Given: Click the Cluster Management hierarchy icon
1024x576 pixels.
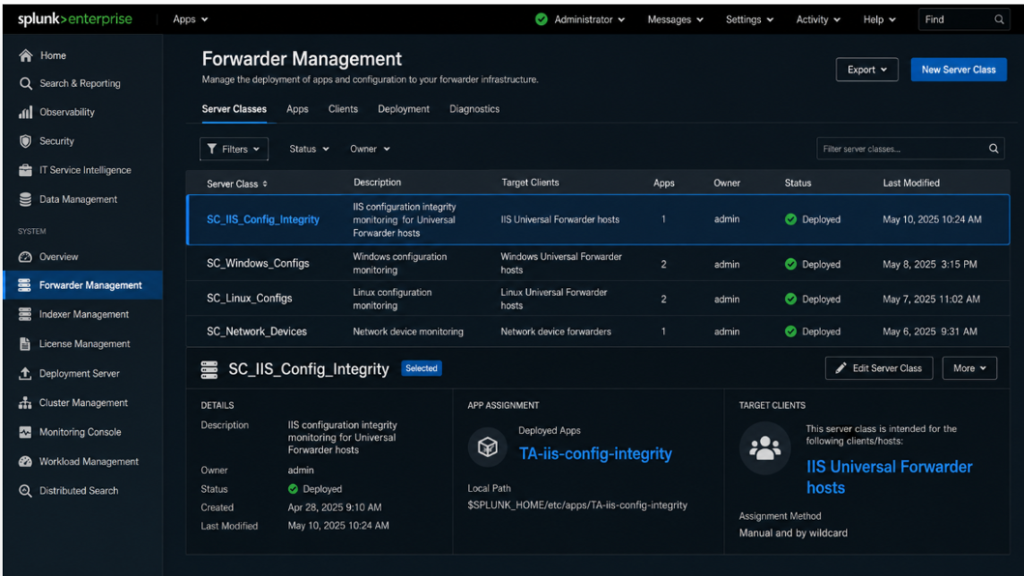Looking at the screenshot, I should pyautogui.click(x=25, y=403).
